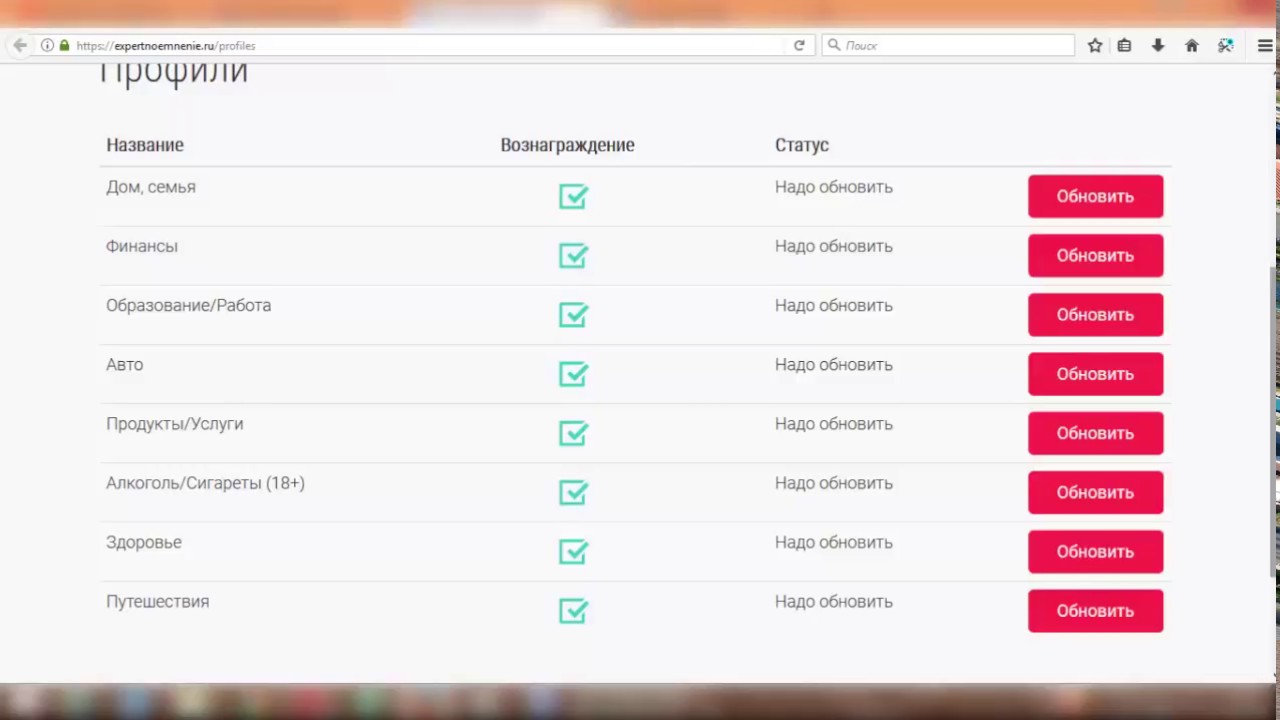
Task: Open the Firefox hamburger menu
Action: [1265, 45]
